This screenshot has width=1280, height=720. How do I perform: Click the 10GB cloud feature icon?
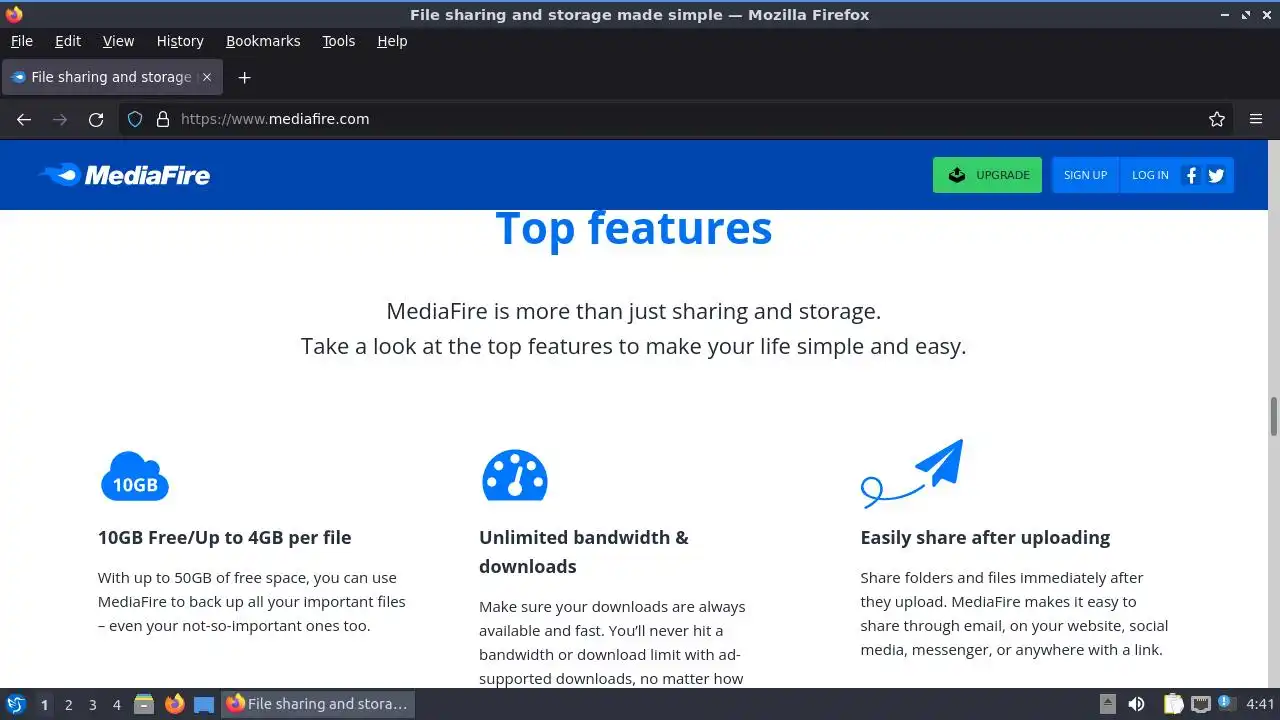coord(135,475)
